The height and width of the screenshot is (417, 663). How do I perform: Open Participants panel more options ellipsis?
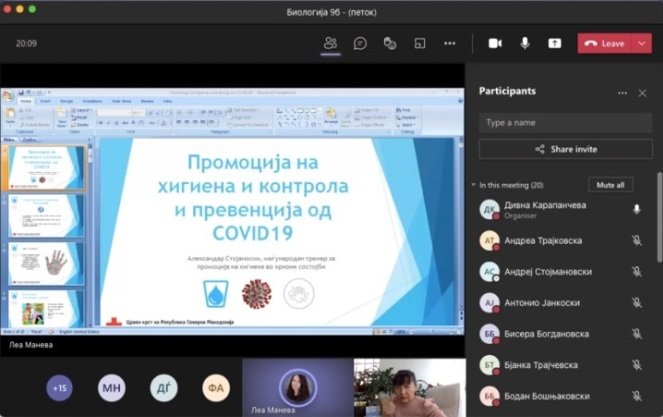tap(622, 92)
